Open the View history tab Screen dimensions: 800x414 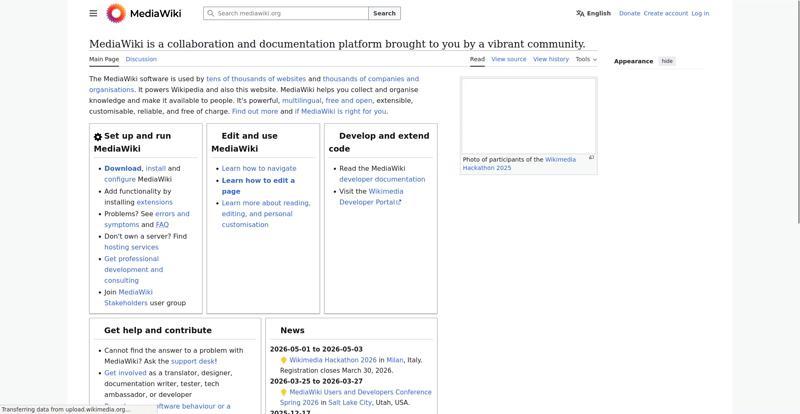click(x=551, y=59)
